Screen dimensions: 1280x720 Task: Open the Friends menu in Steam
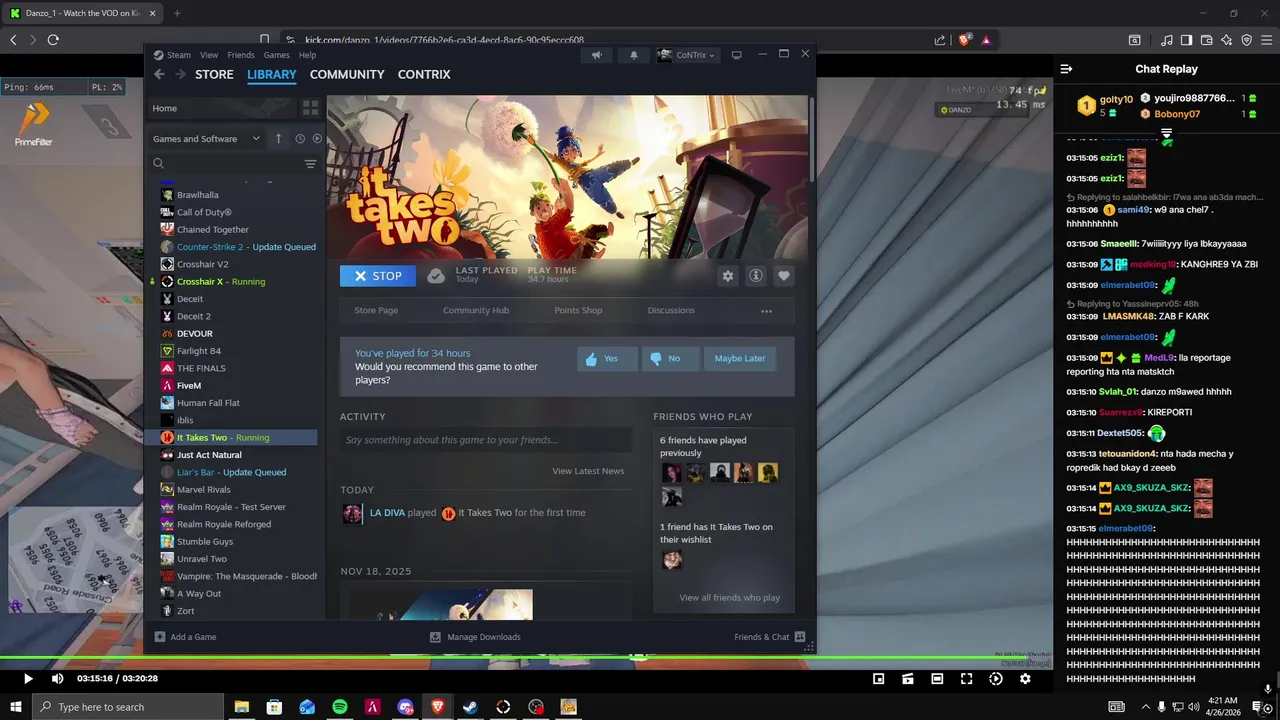tap(241, 55)
